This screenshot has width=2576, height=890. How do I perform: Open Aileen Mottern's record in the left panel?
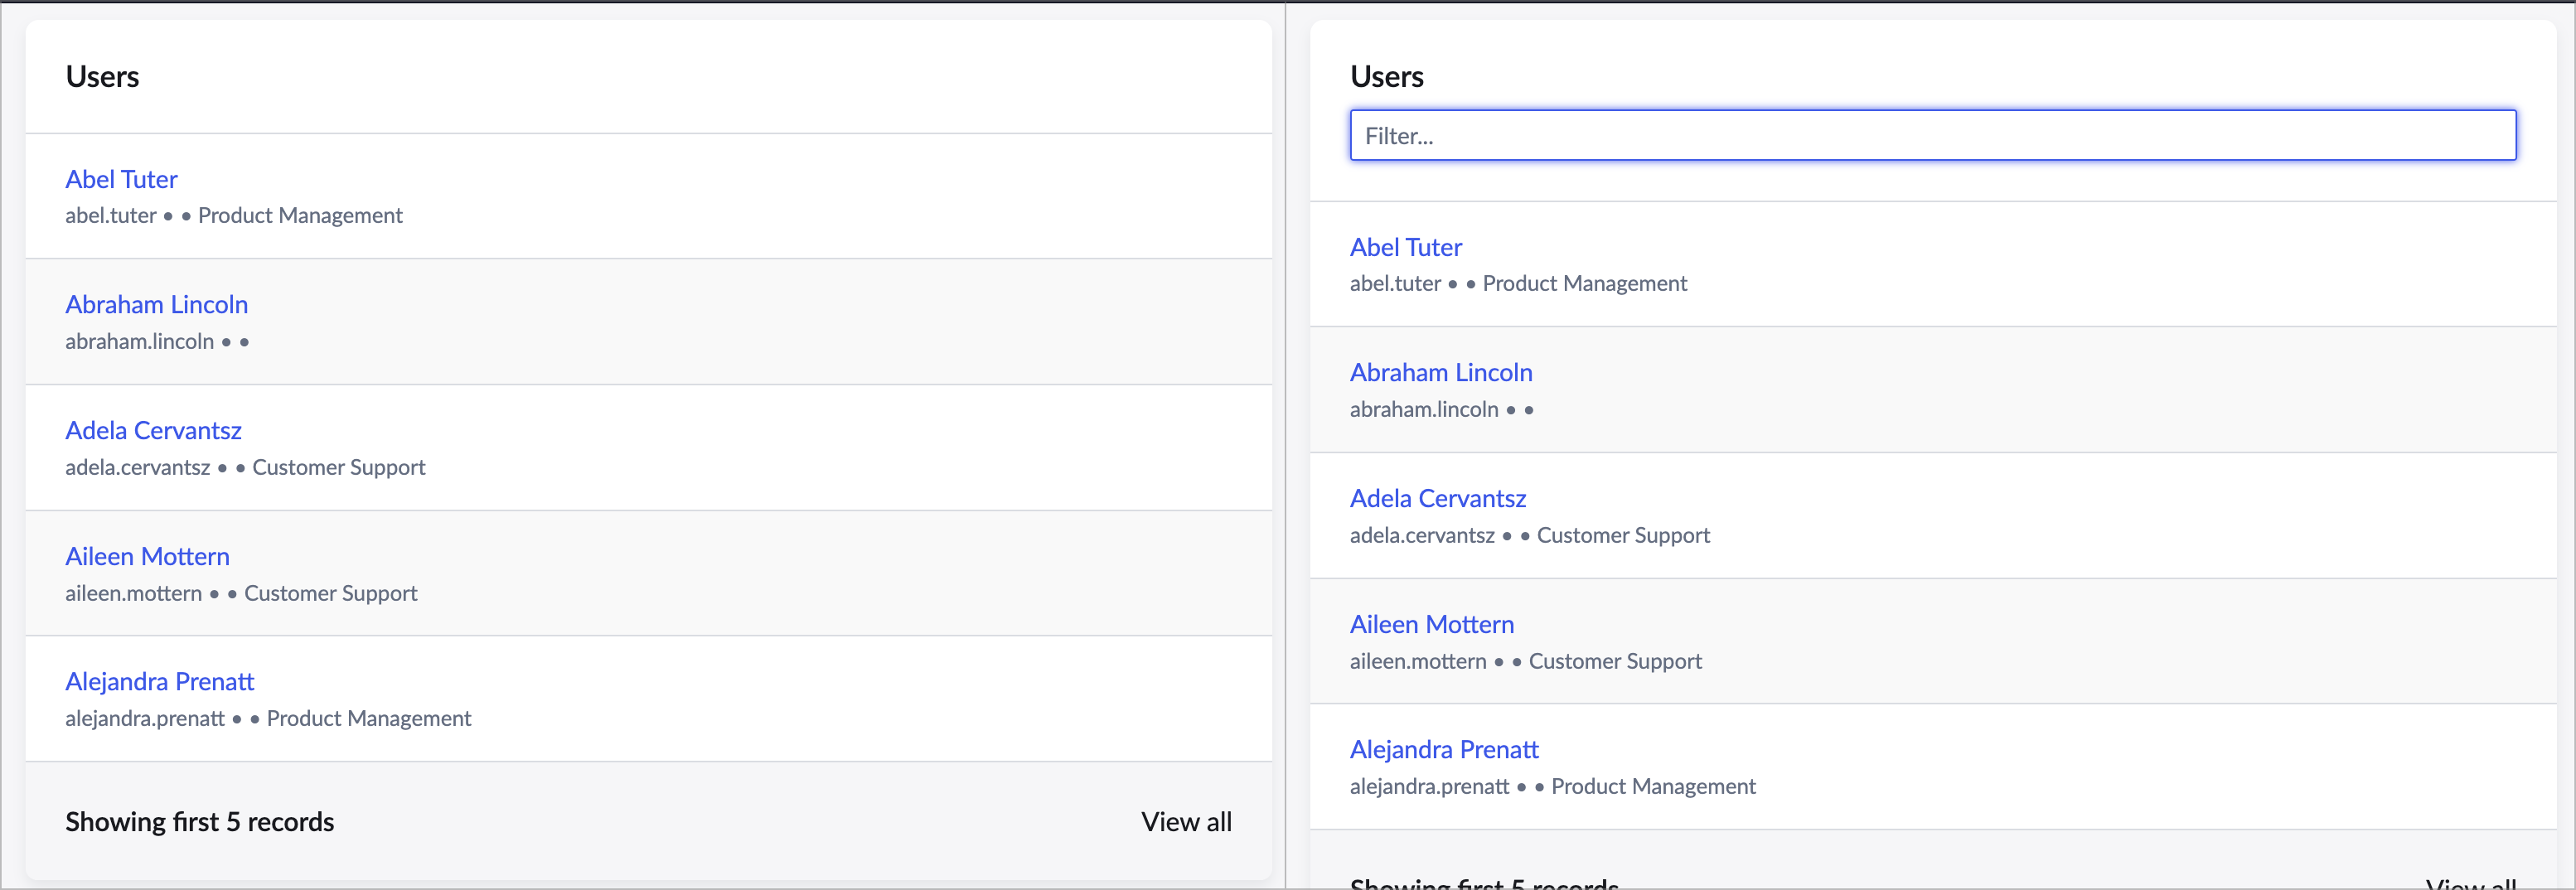click(147, 556)
